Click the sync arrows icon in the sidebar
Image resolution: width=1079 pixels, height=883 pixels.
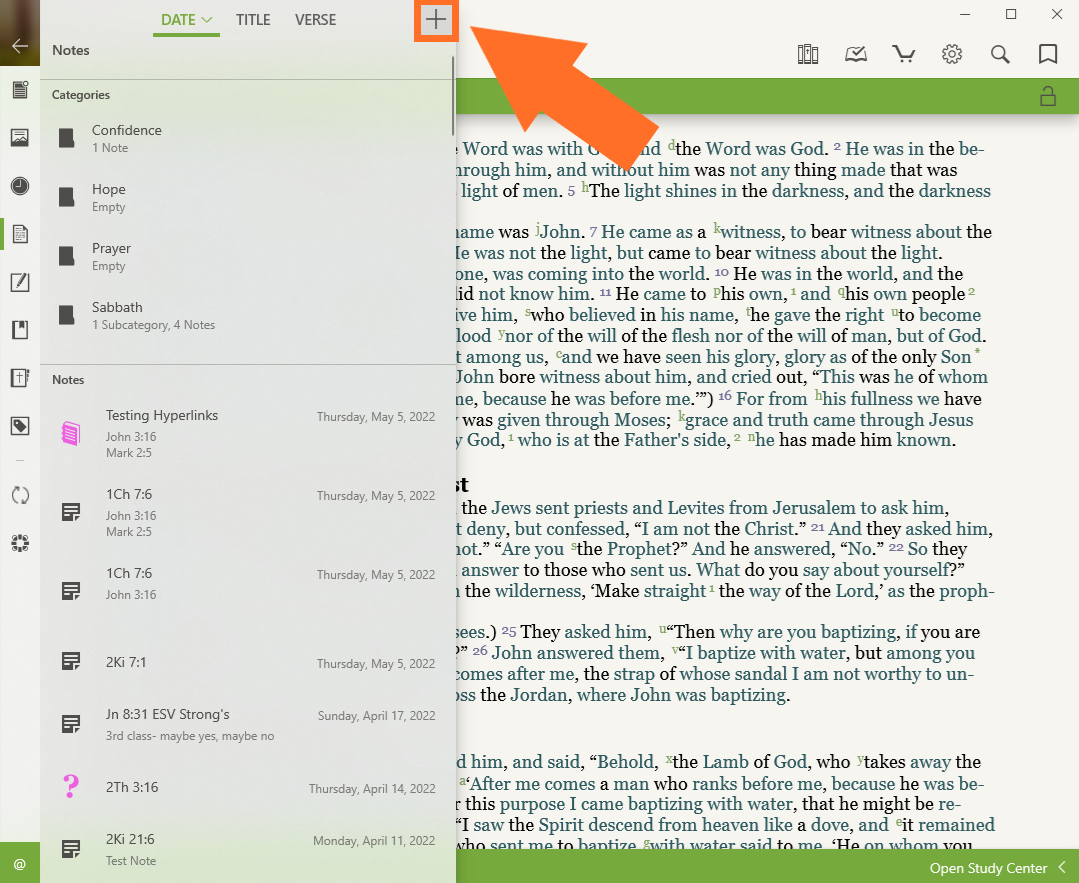pos(20,495)
